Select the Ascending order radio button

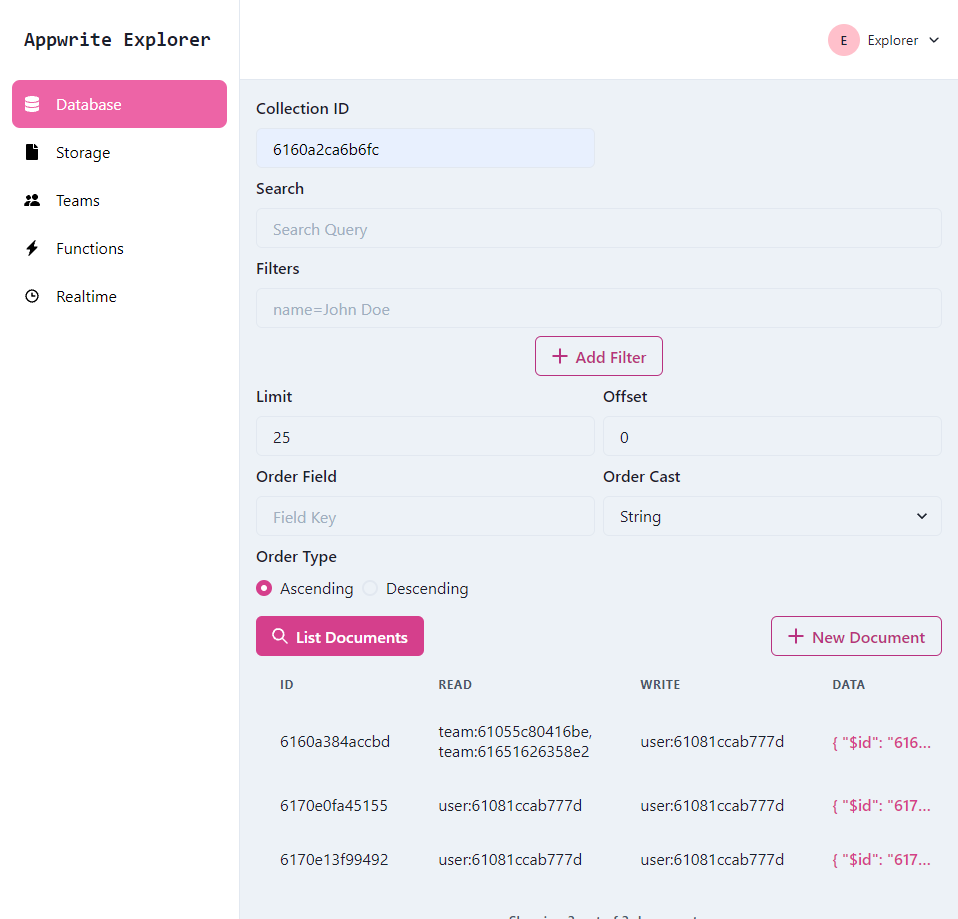[264, 588]
